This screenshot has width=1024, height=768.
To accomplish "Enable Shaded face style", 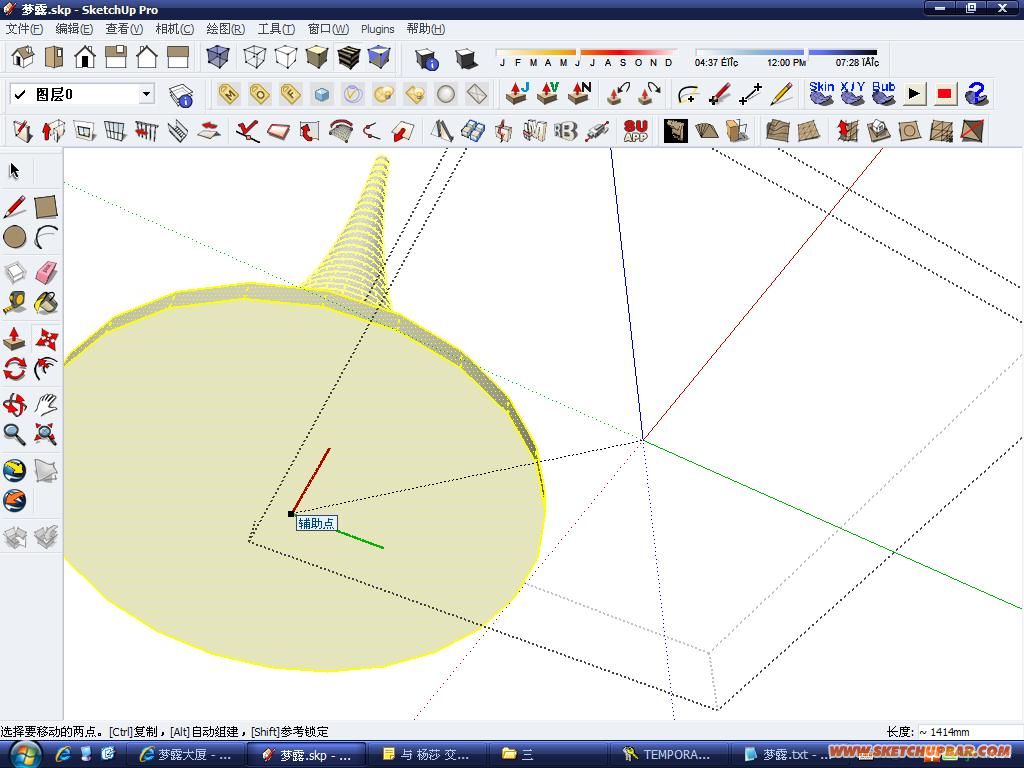I will click(x=317, y=57).
